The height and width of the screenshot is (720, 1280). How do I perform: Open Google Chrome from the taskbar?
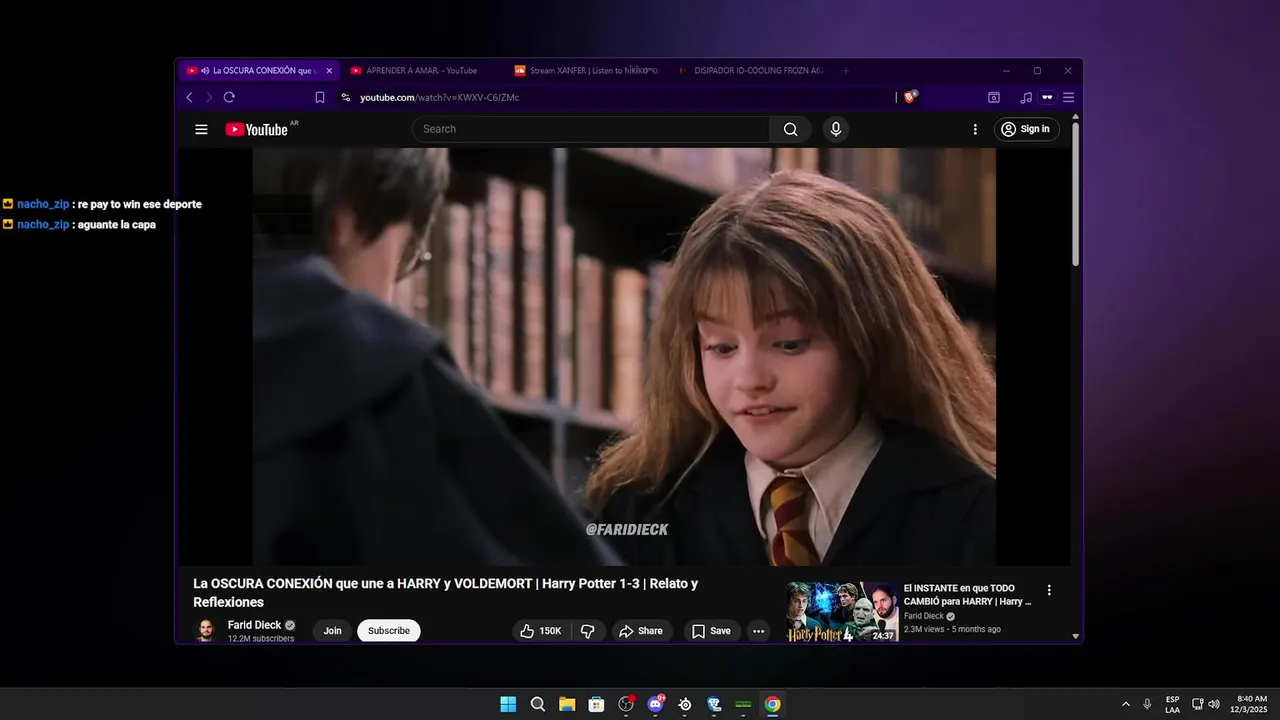click(773, 704)
